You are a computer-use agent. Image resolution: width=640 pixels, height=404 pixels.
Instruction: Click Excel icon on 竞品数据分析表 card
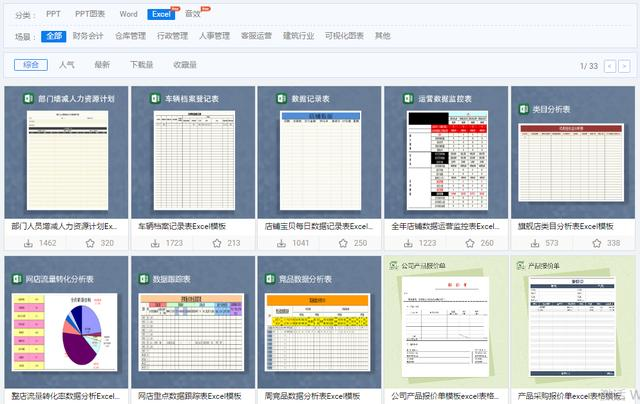270,279
